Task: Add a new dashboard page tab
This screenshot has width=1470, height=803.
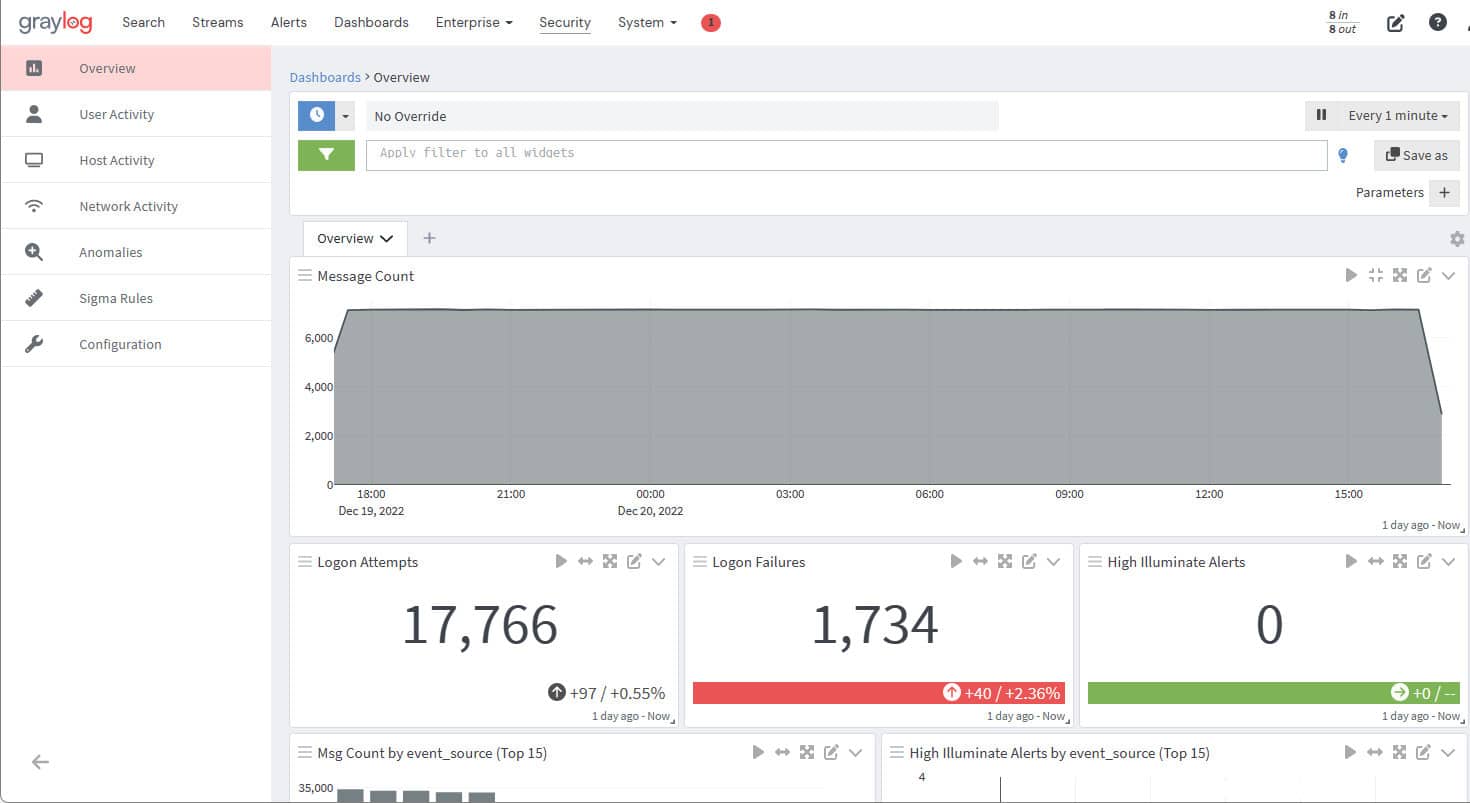Action: pyautogui.click(x=429, y=238)
